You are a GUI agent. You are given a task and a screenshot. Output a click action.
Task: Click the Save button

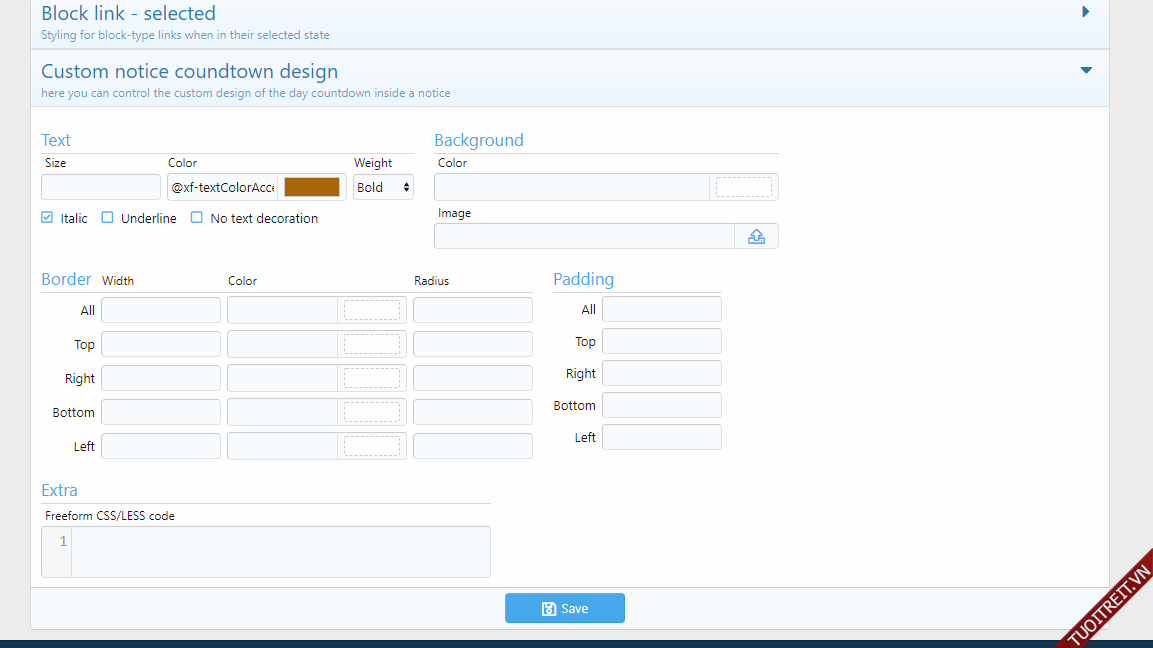coord(565,608)
